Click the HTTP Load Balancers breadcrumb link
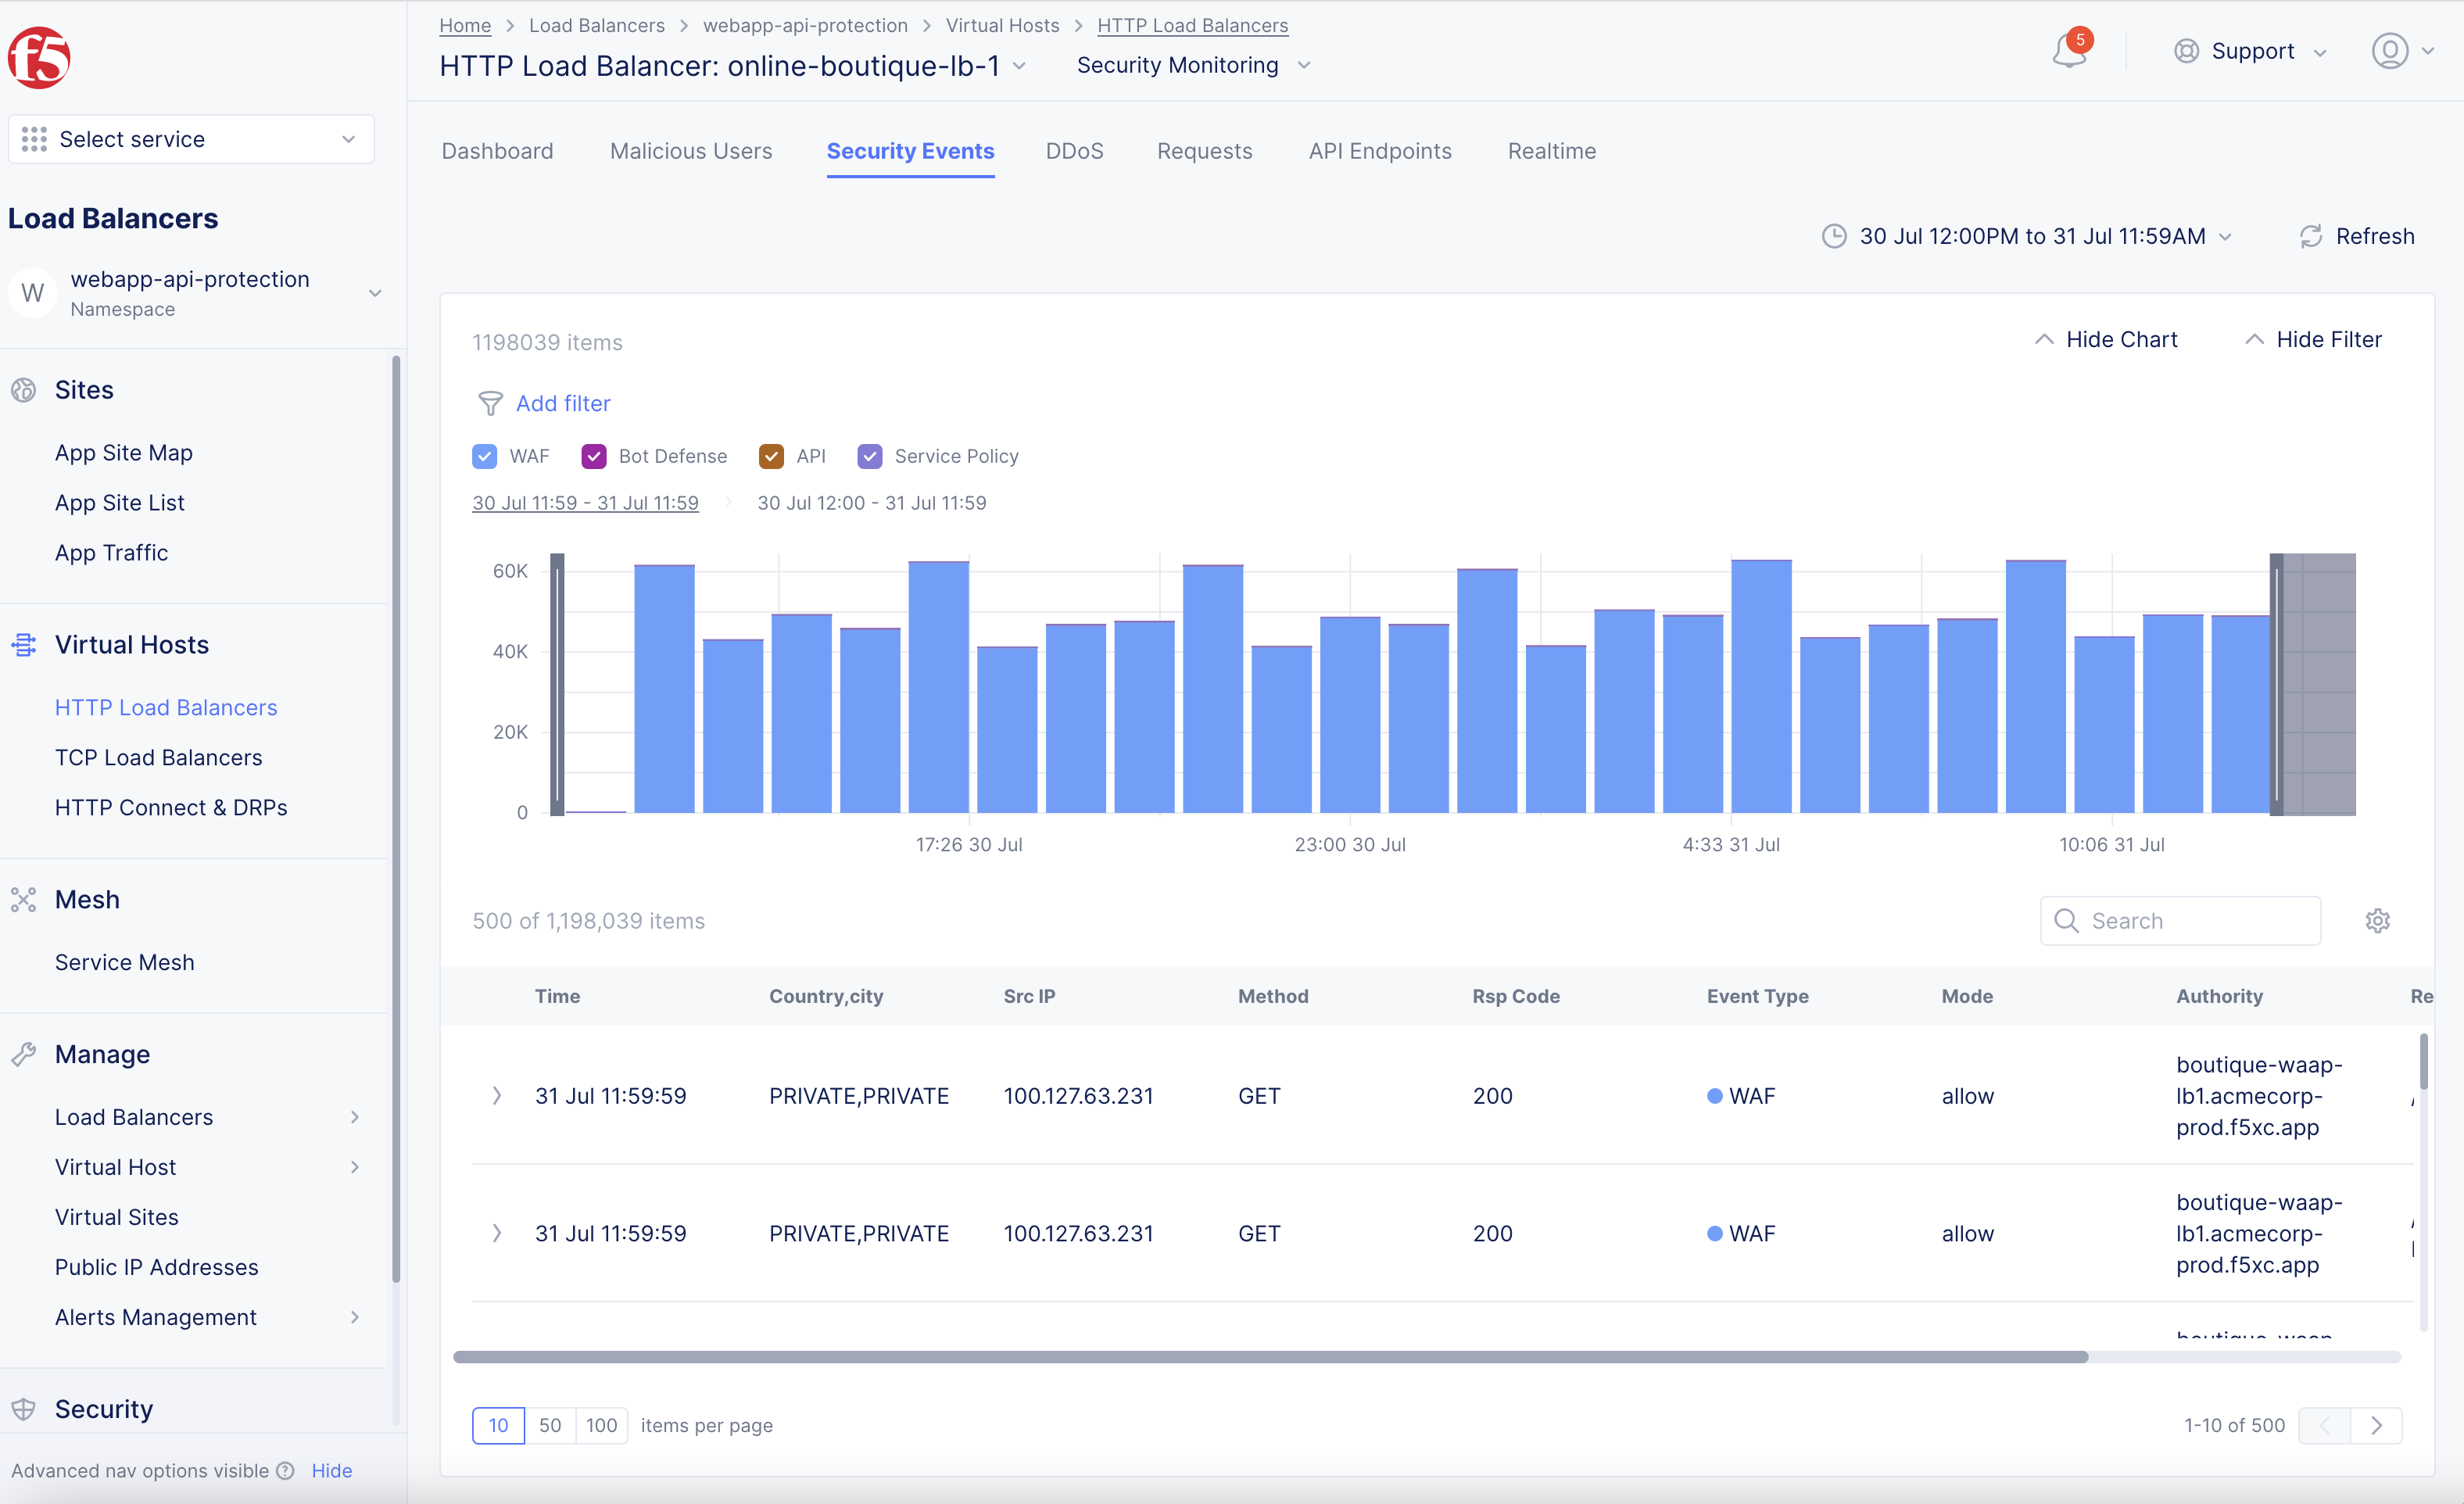Image resolution: width=2464 pixels, height=1504 pixels. (1192, 25)
